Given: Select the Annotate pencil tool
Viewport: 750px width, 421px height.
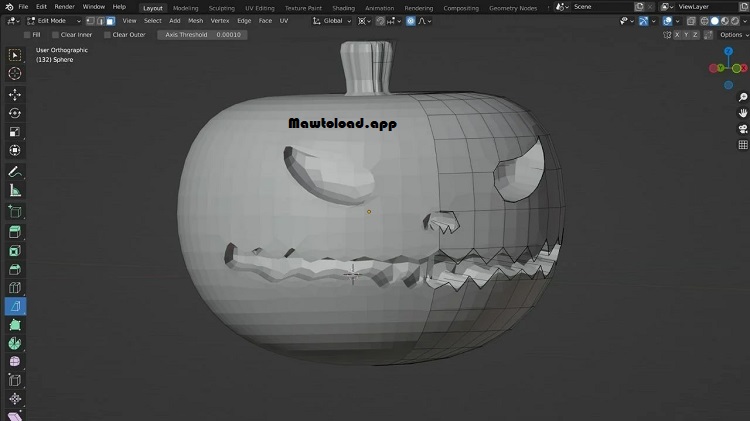Looking at the screenshot, I should click(15, 172).
